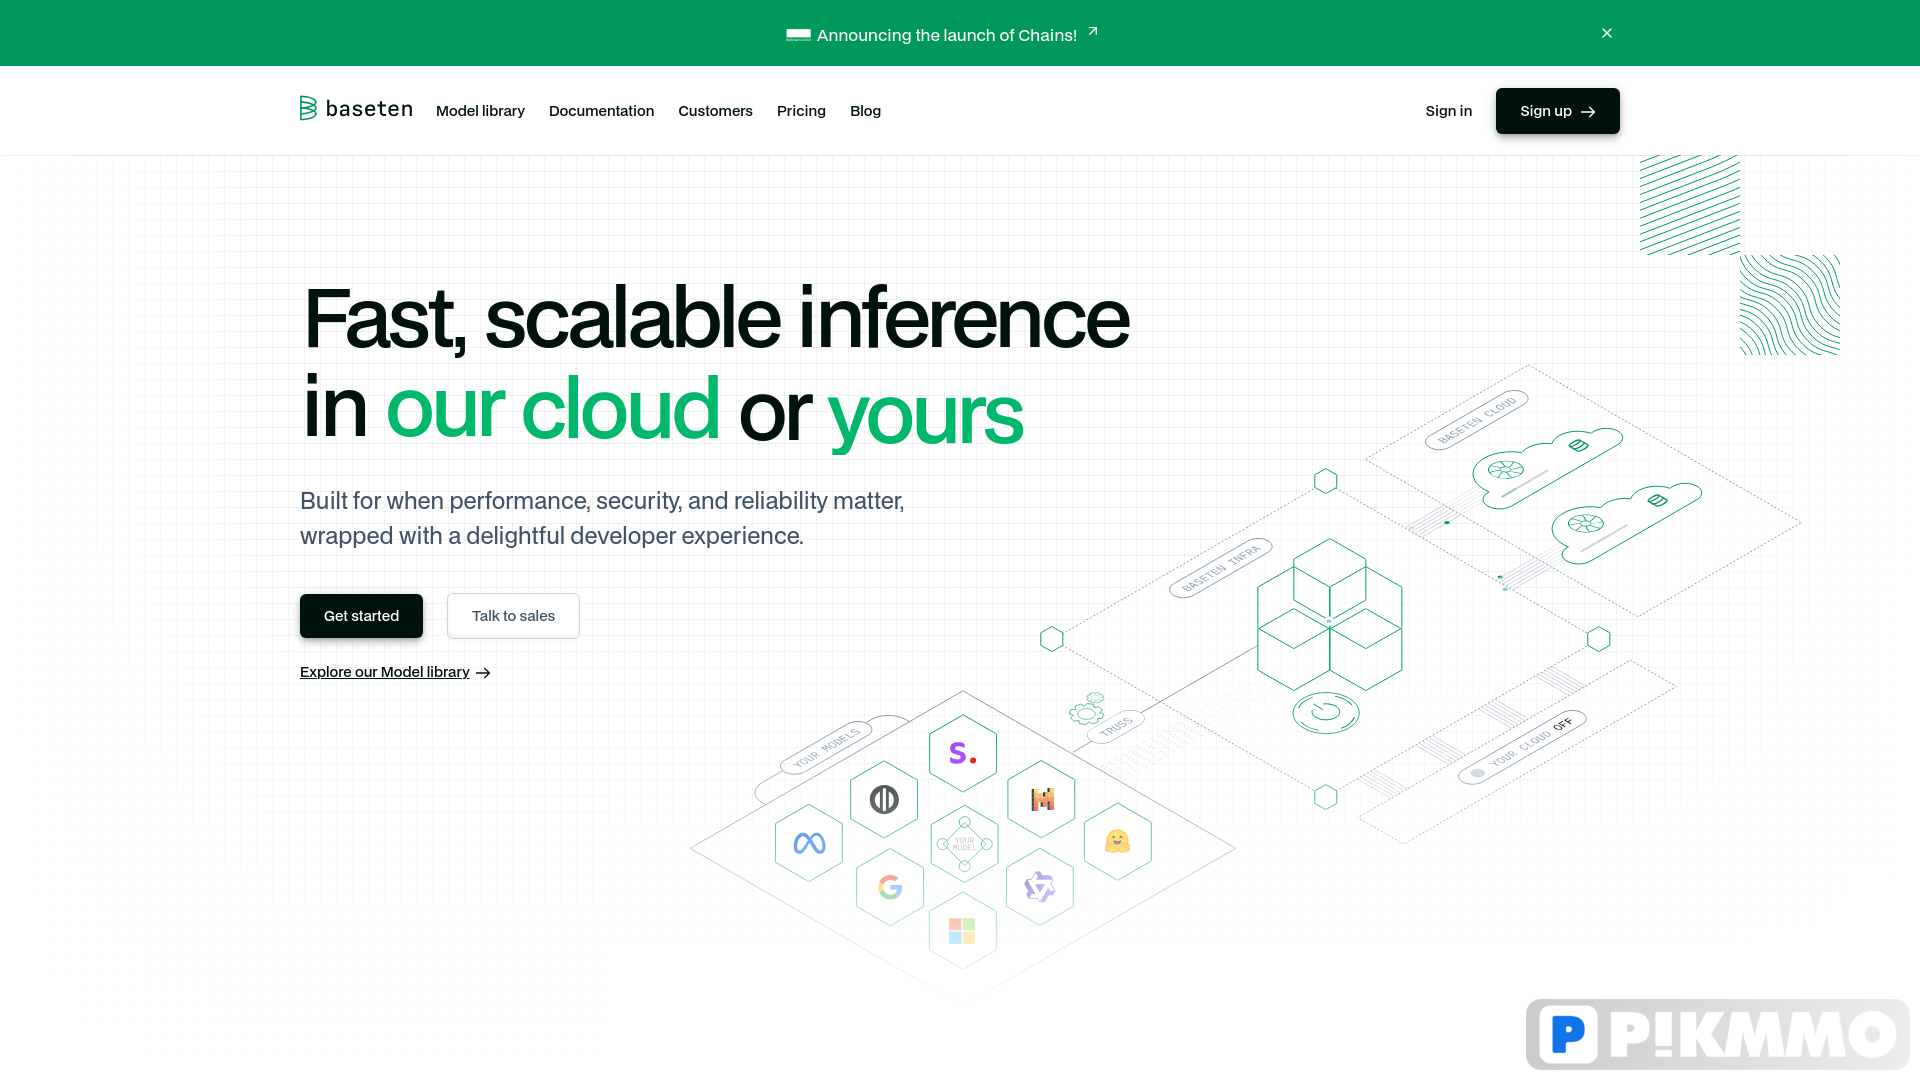Click the Your Models label pill

(x=826, y=748)
